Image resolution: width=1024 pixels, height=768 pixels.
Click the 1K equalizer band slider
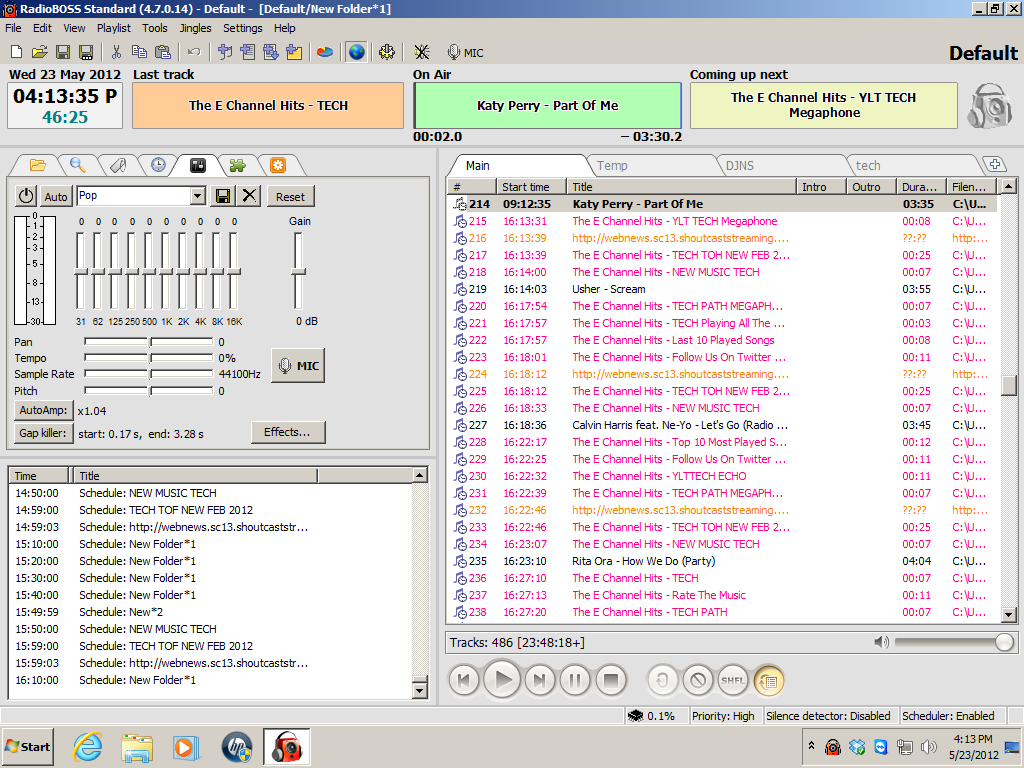(x=167, y=270)
